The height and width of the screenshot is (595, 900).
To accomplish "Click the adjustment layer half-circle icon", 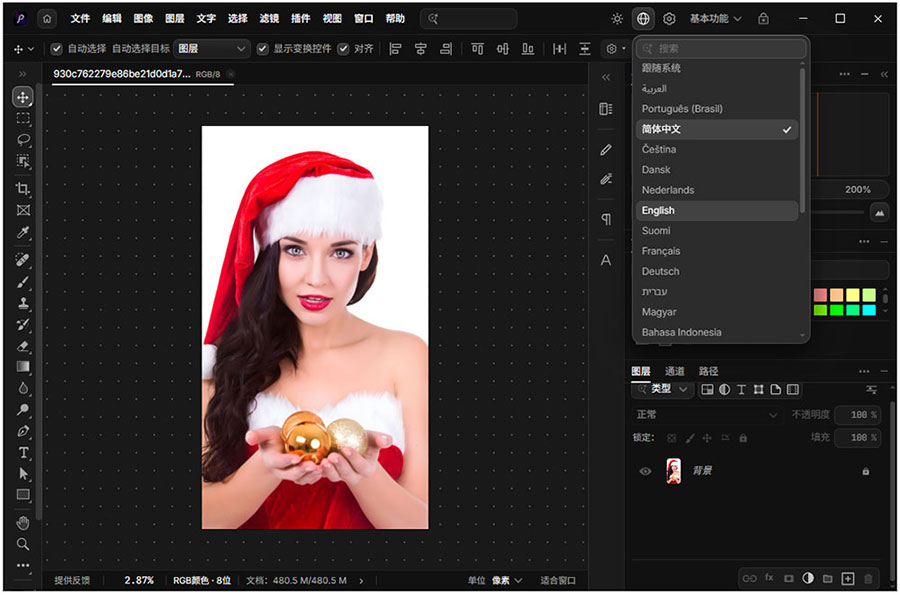I will pos(808,578).
